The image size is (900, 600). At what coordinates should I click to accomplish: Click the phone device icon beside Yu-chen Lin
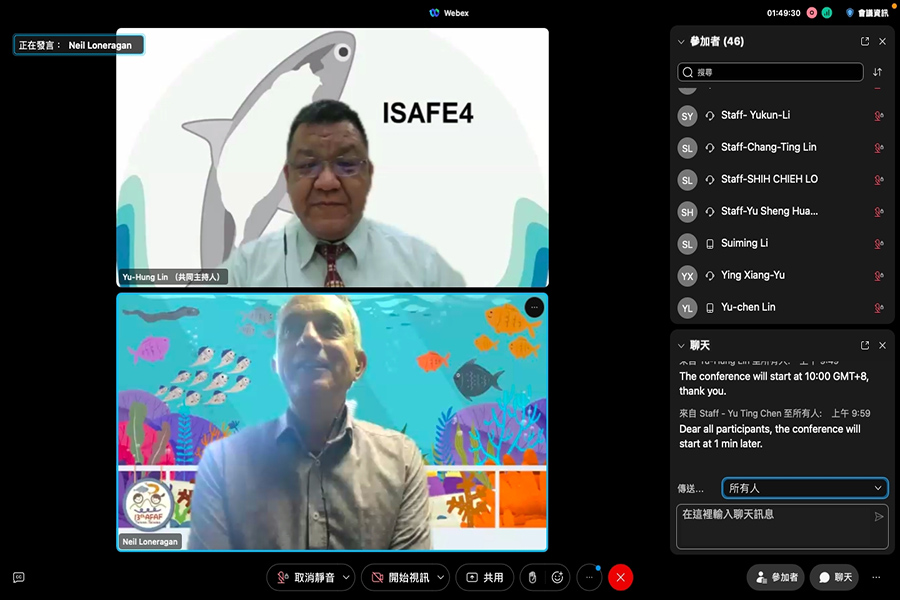(710, 308)
